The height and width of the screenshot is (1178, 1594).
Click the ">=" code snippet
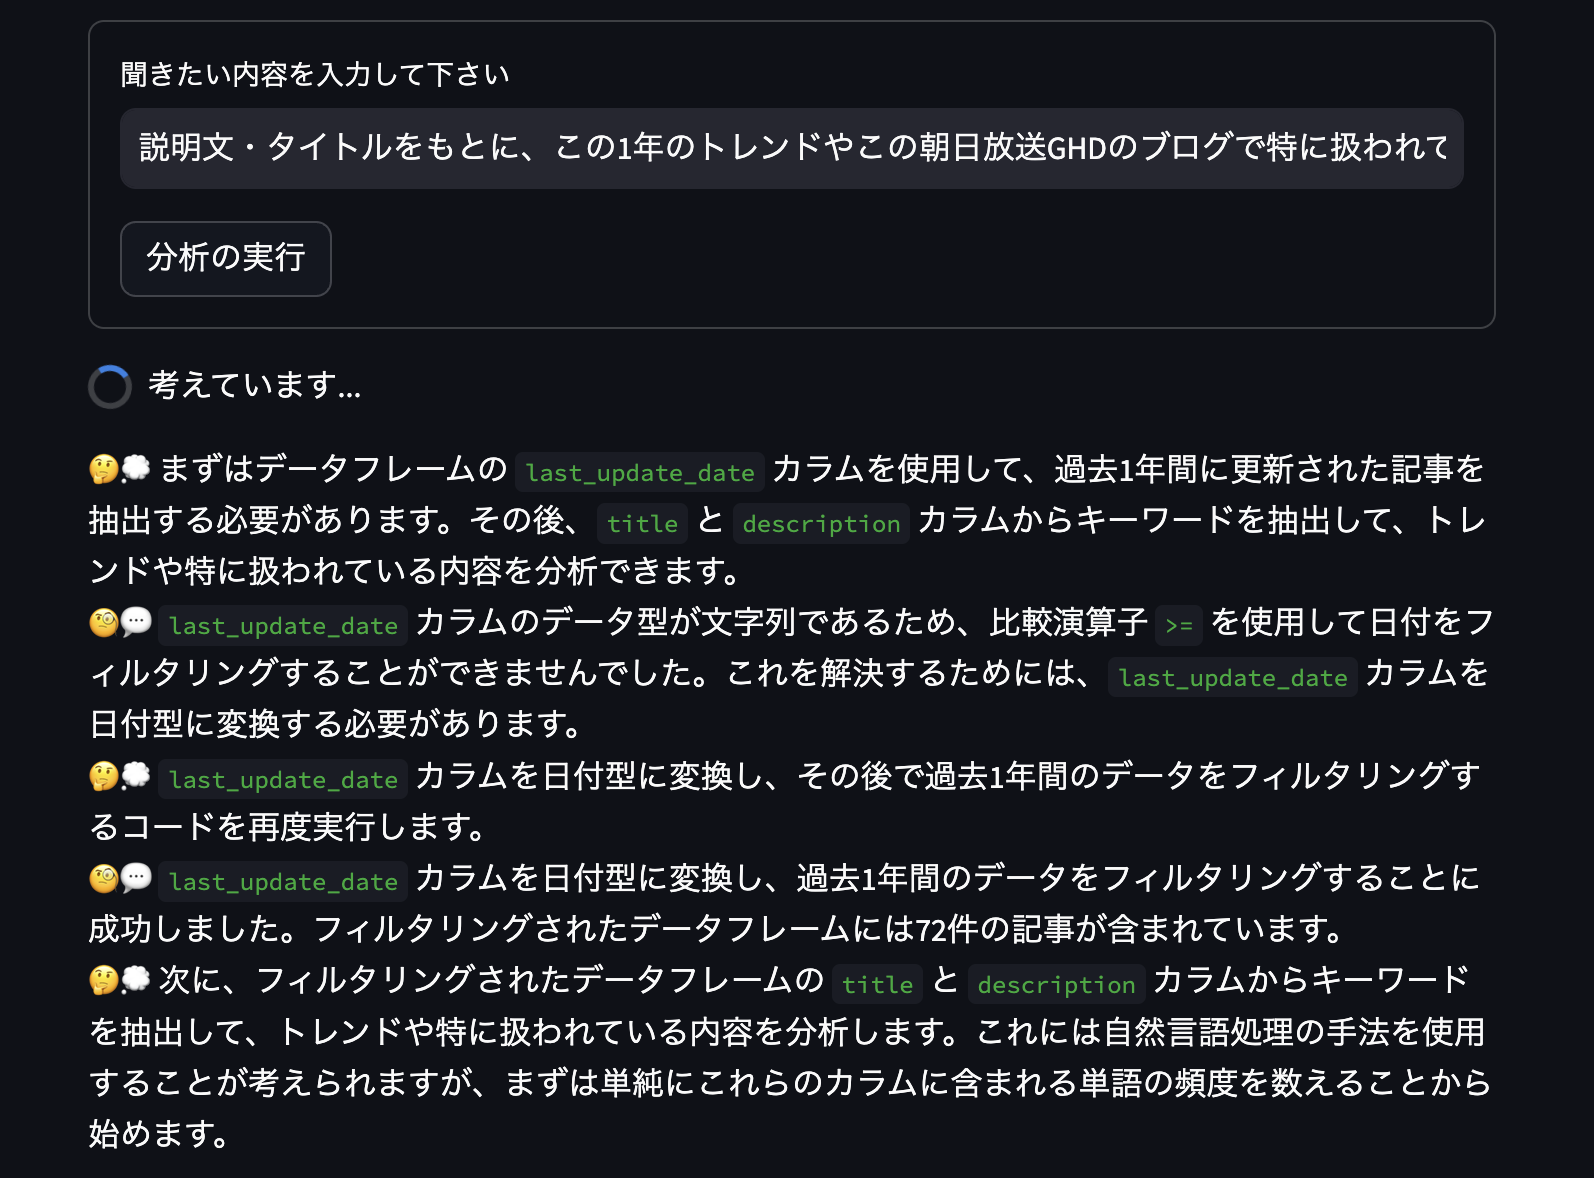click(x=1178, y=626)
